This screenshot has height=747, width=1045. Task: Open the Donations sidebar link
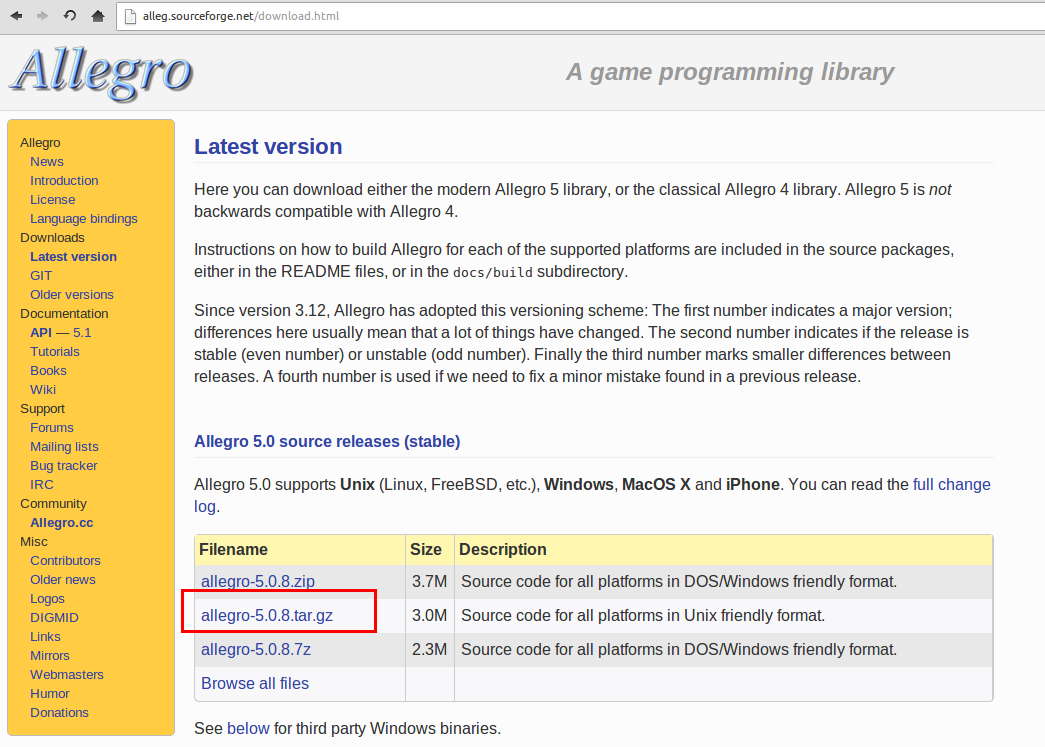[x=59, y=712]
